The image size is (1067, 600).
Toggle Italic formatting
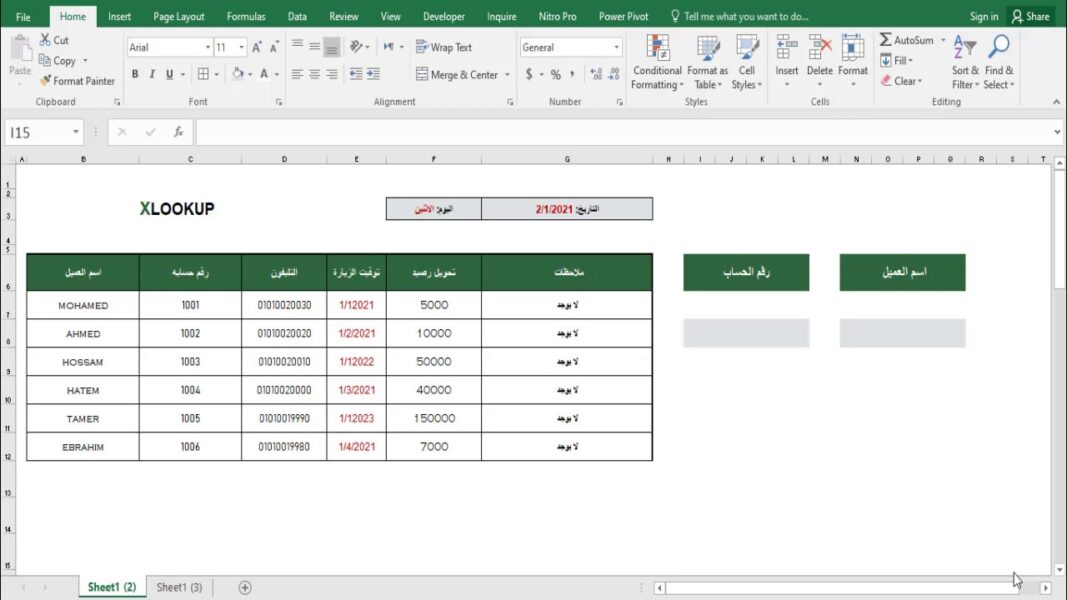pos(152,74)
